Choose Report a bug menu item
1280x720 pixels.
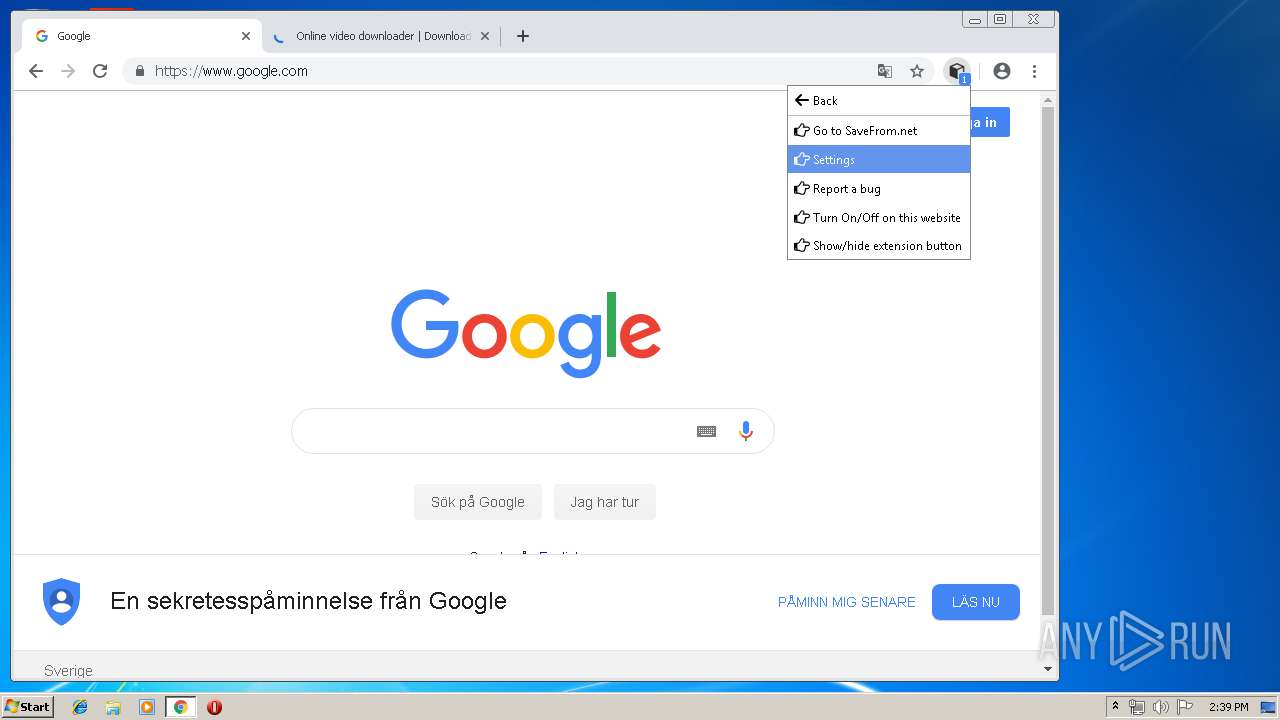click(x=879, y=189)
